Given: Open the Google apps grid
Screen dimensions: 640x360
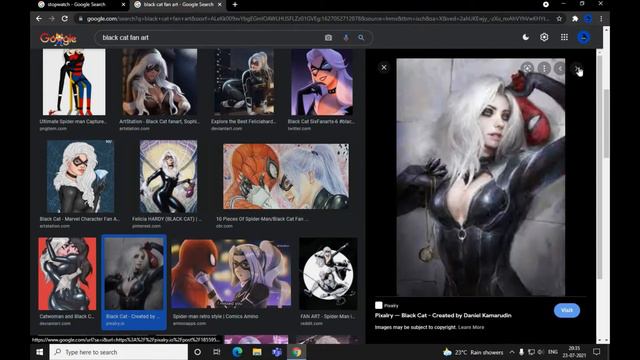Looking at the screenshot, I should (x=564, y=37).
